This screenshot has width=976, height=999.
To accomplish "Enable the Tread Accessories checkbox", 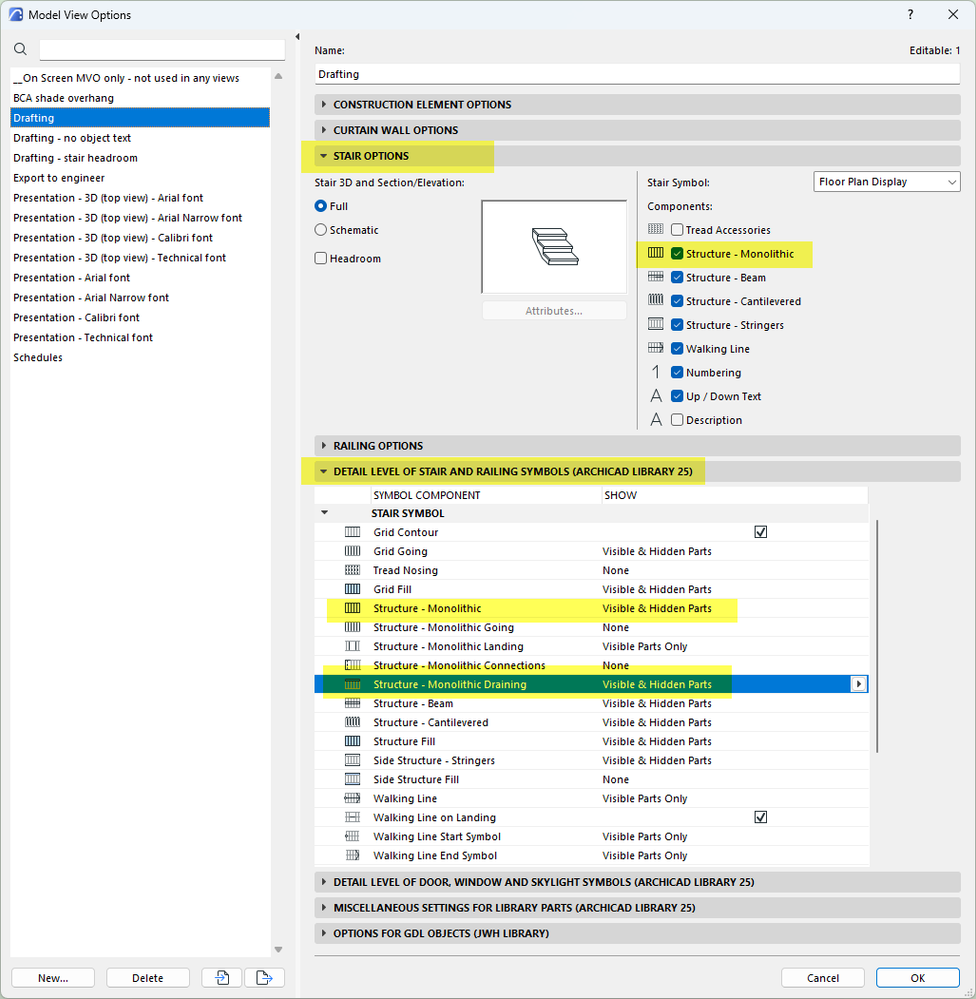I will pyautogui.click(x=677, y=229).
